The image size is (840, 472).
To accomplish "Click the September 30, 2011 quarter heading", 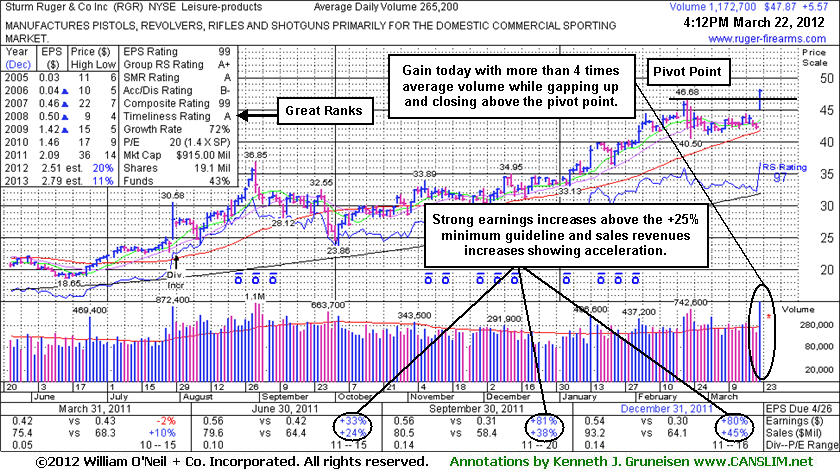I will (x=476, y=409).
